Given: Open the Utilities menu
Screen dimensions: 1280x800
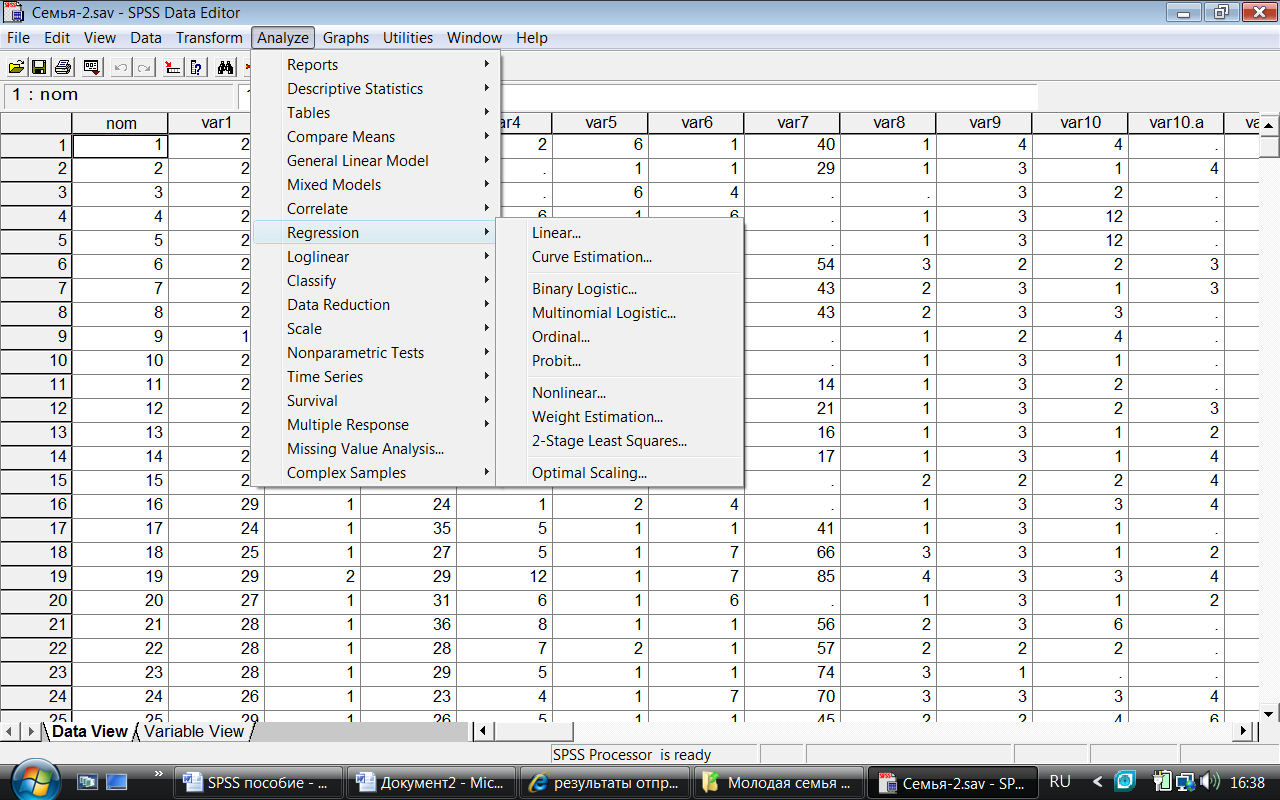Looking at the screenshot, I should [408, 38].
